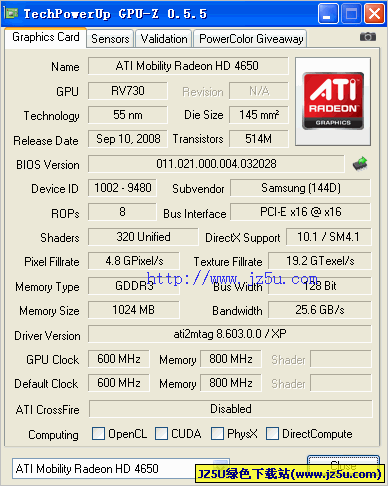
Task: Close the GPU-Z window with X
Action: pyautogui.click(x=374, y=14)
